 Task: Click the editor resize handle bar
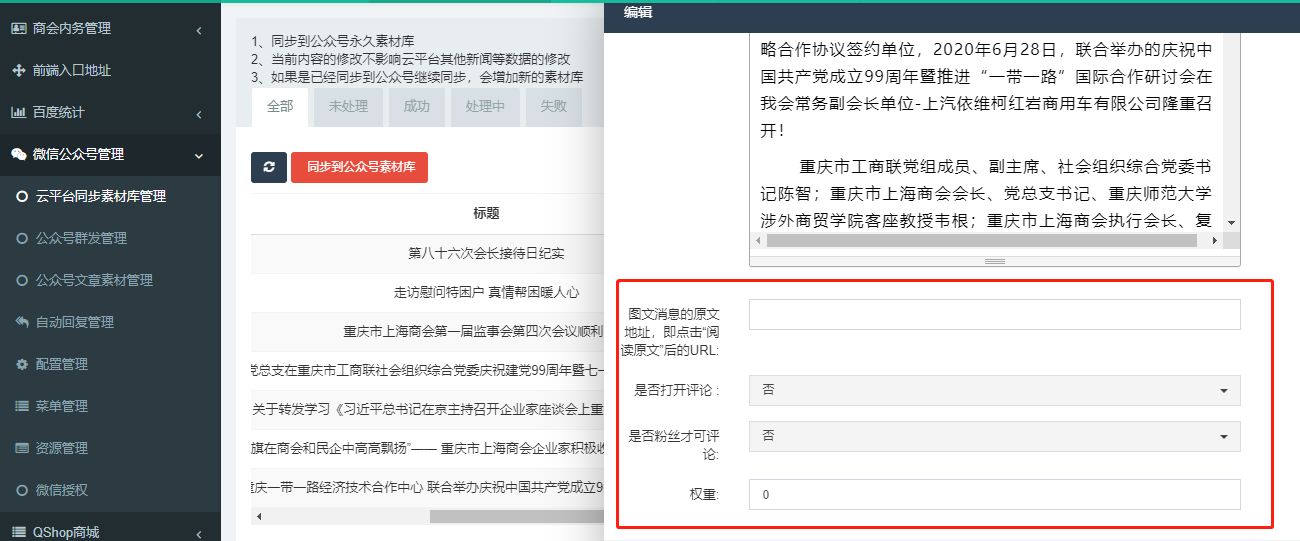click(x=994, y=261)
